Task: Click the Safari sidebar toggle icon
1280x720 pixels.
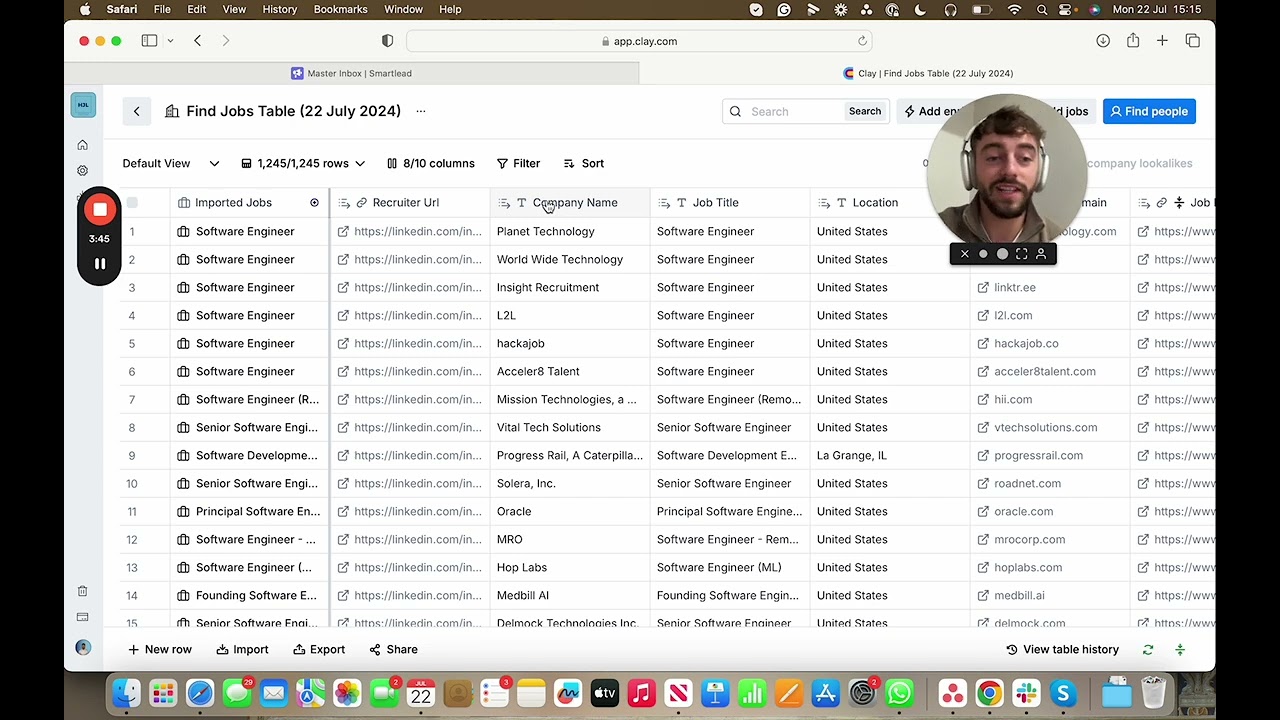Action: (x=150, y=41)
